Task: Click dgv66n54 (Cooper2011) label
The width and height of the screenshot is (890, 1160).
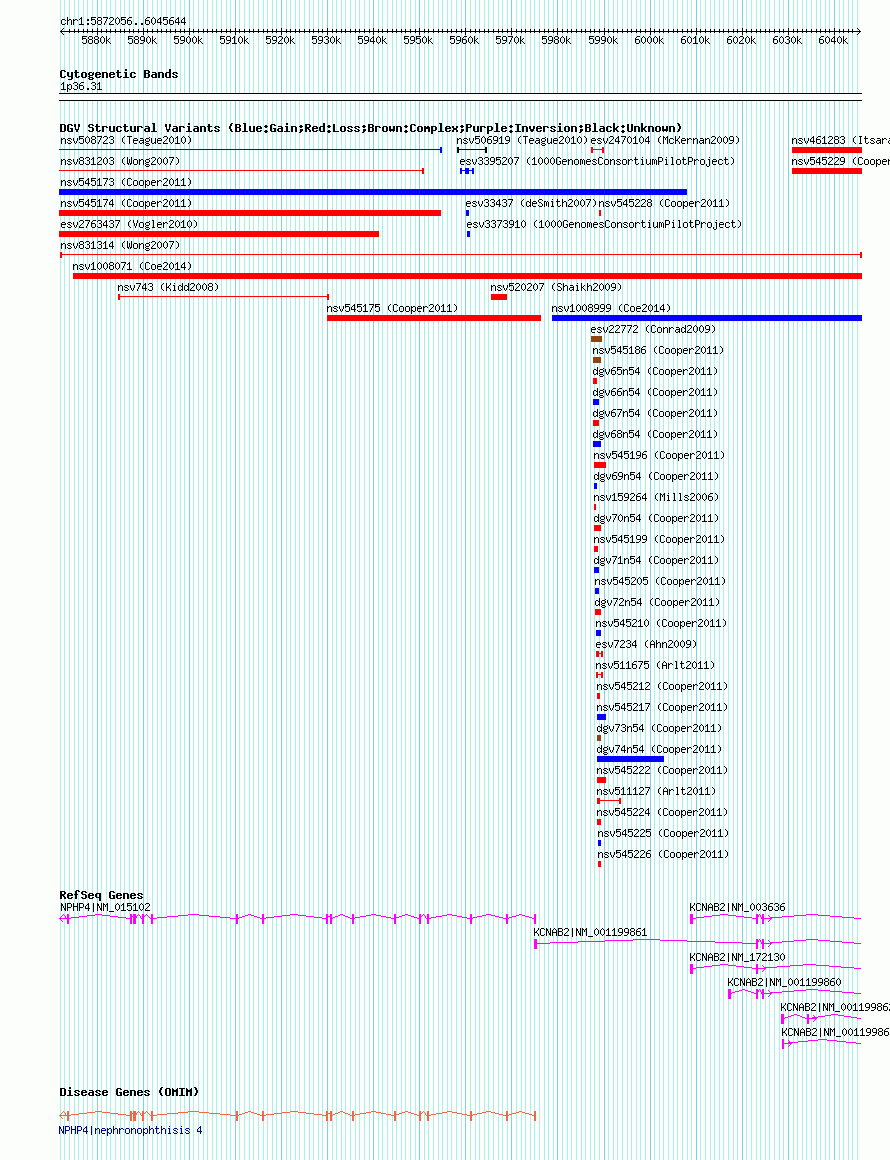Action: [655, 392]
